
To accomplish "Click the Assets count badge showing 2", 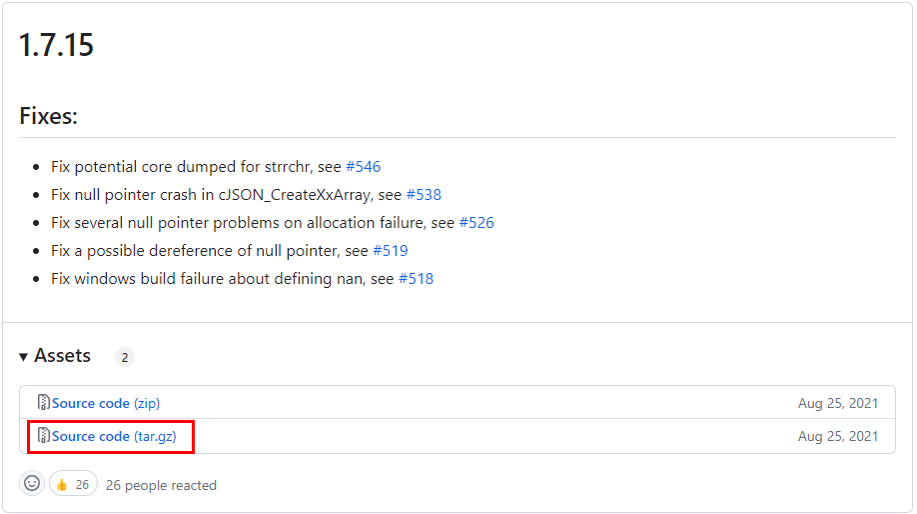I will tap(125, 357).
